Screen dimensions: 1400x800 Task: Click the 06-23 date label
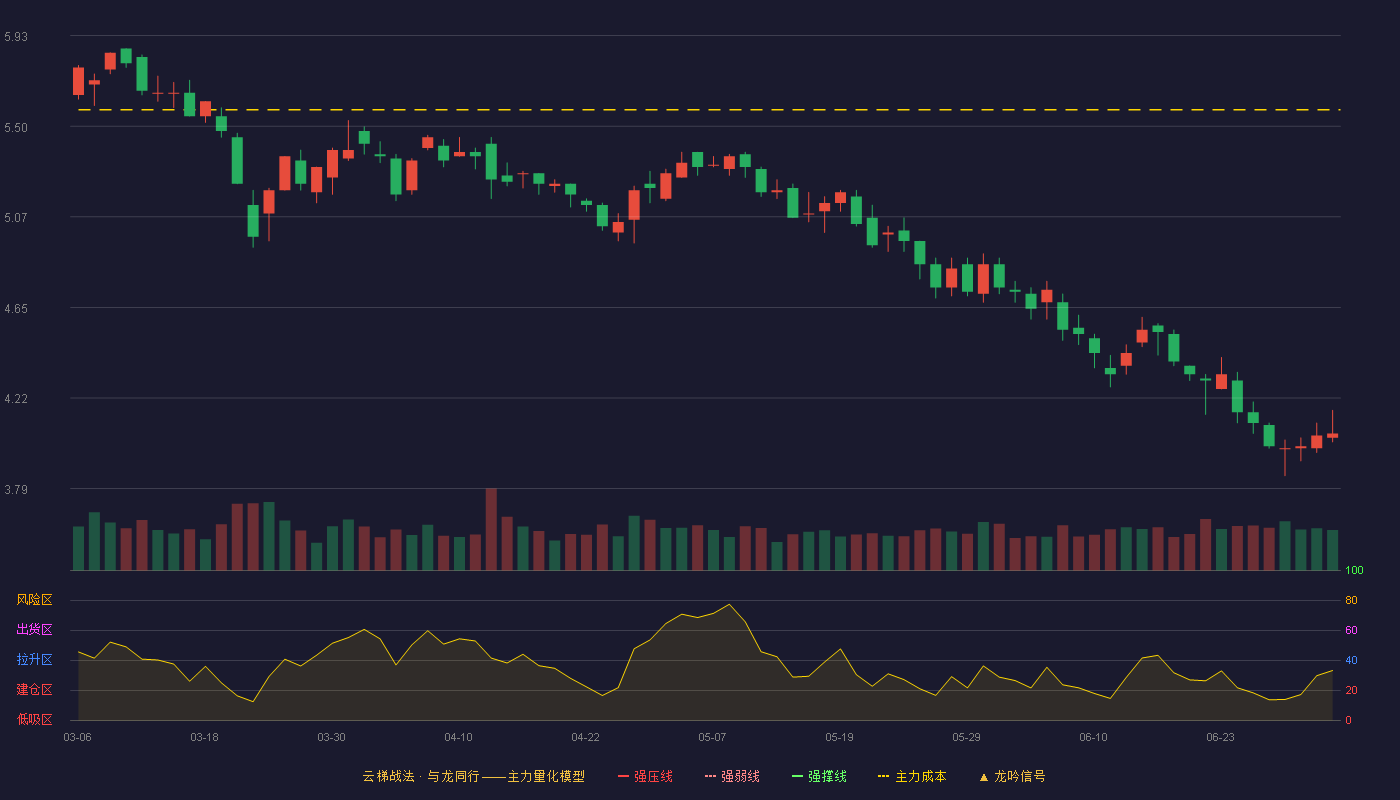[1220, 737]
